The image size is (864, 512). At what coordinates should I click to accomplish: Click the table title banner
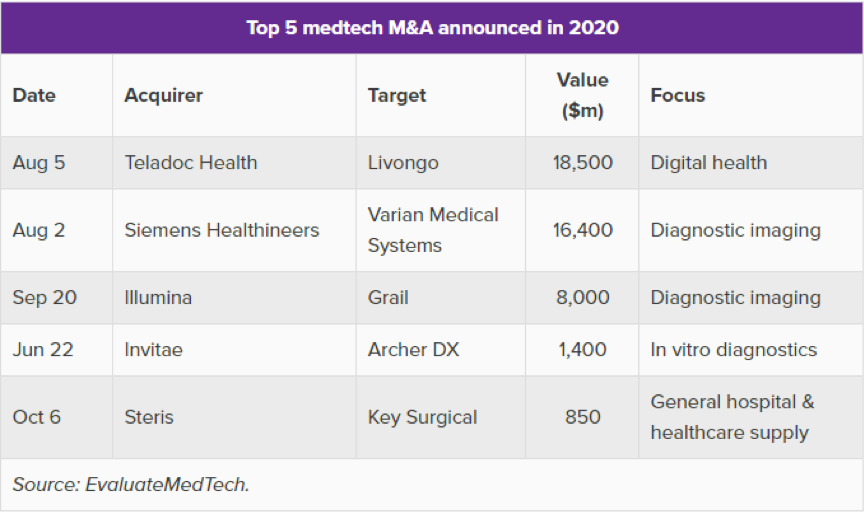(x=432, y=27)
